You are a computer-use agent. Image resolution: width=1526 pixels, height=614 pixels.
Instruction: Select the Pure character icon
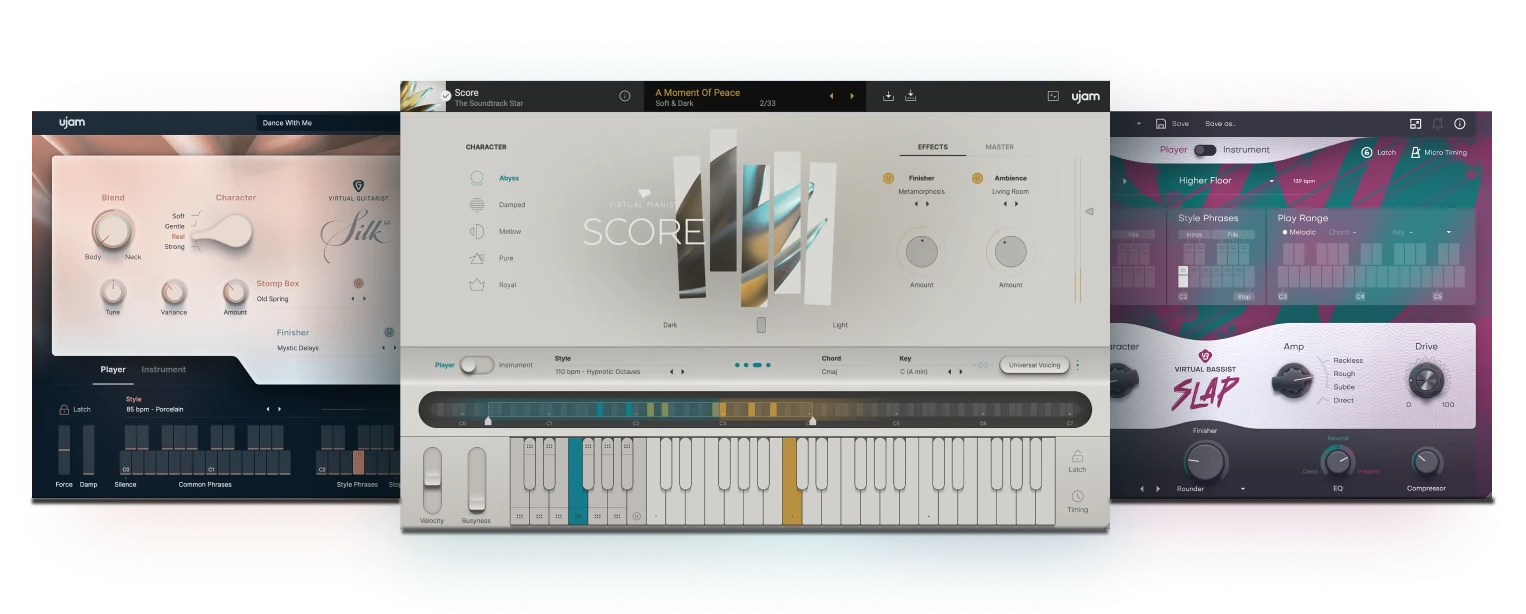pos(477,258)
